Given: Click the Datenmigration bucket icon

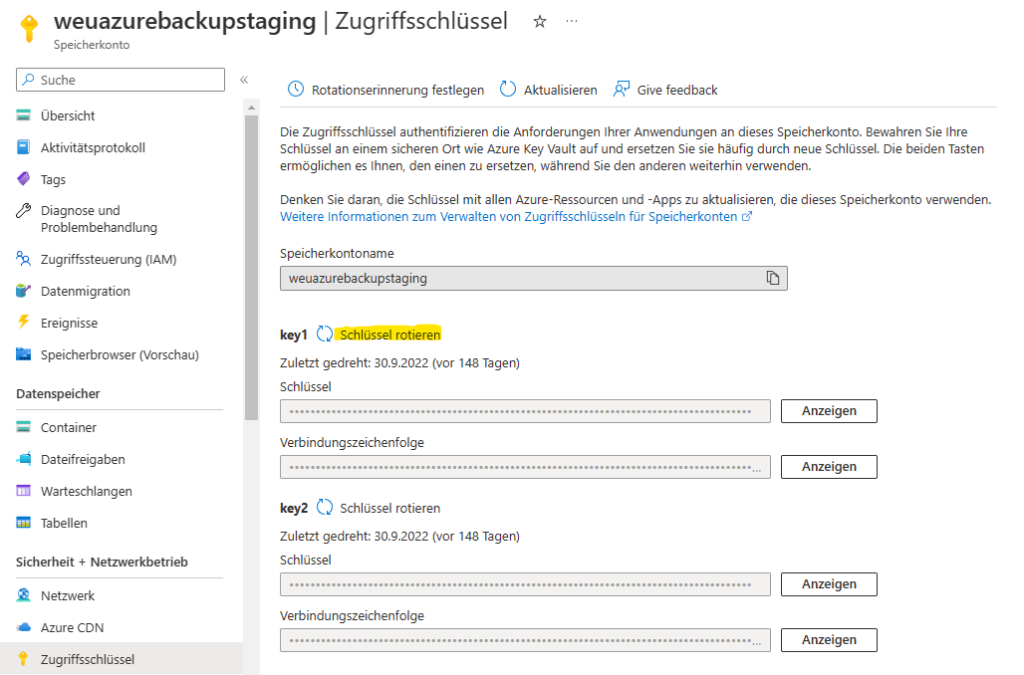Looking at the screenshot, I should pyautogui.click(x=24, y=290).
